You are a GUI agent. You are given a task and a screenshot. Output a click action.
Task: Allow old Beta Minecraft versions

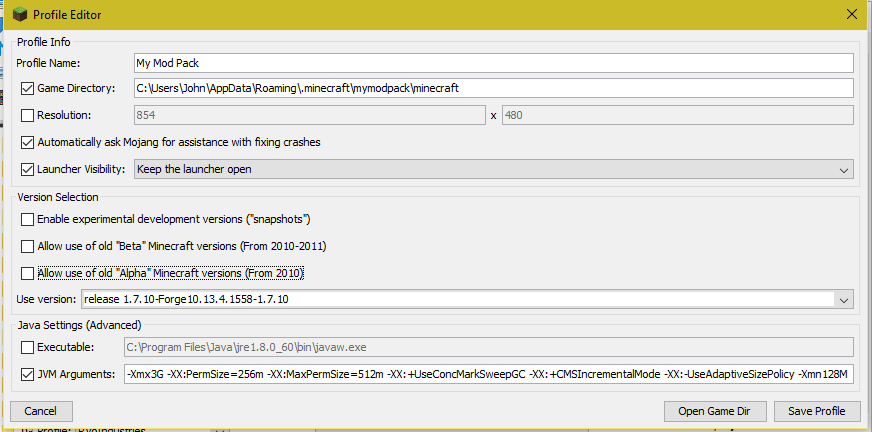(x=27, y=246)
